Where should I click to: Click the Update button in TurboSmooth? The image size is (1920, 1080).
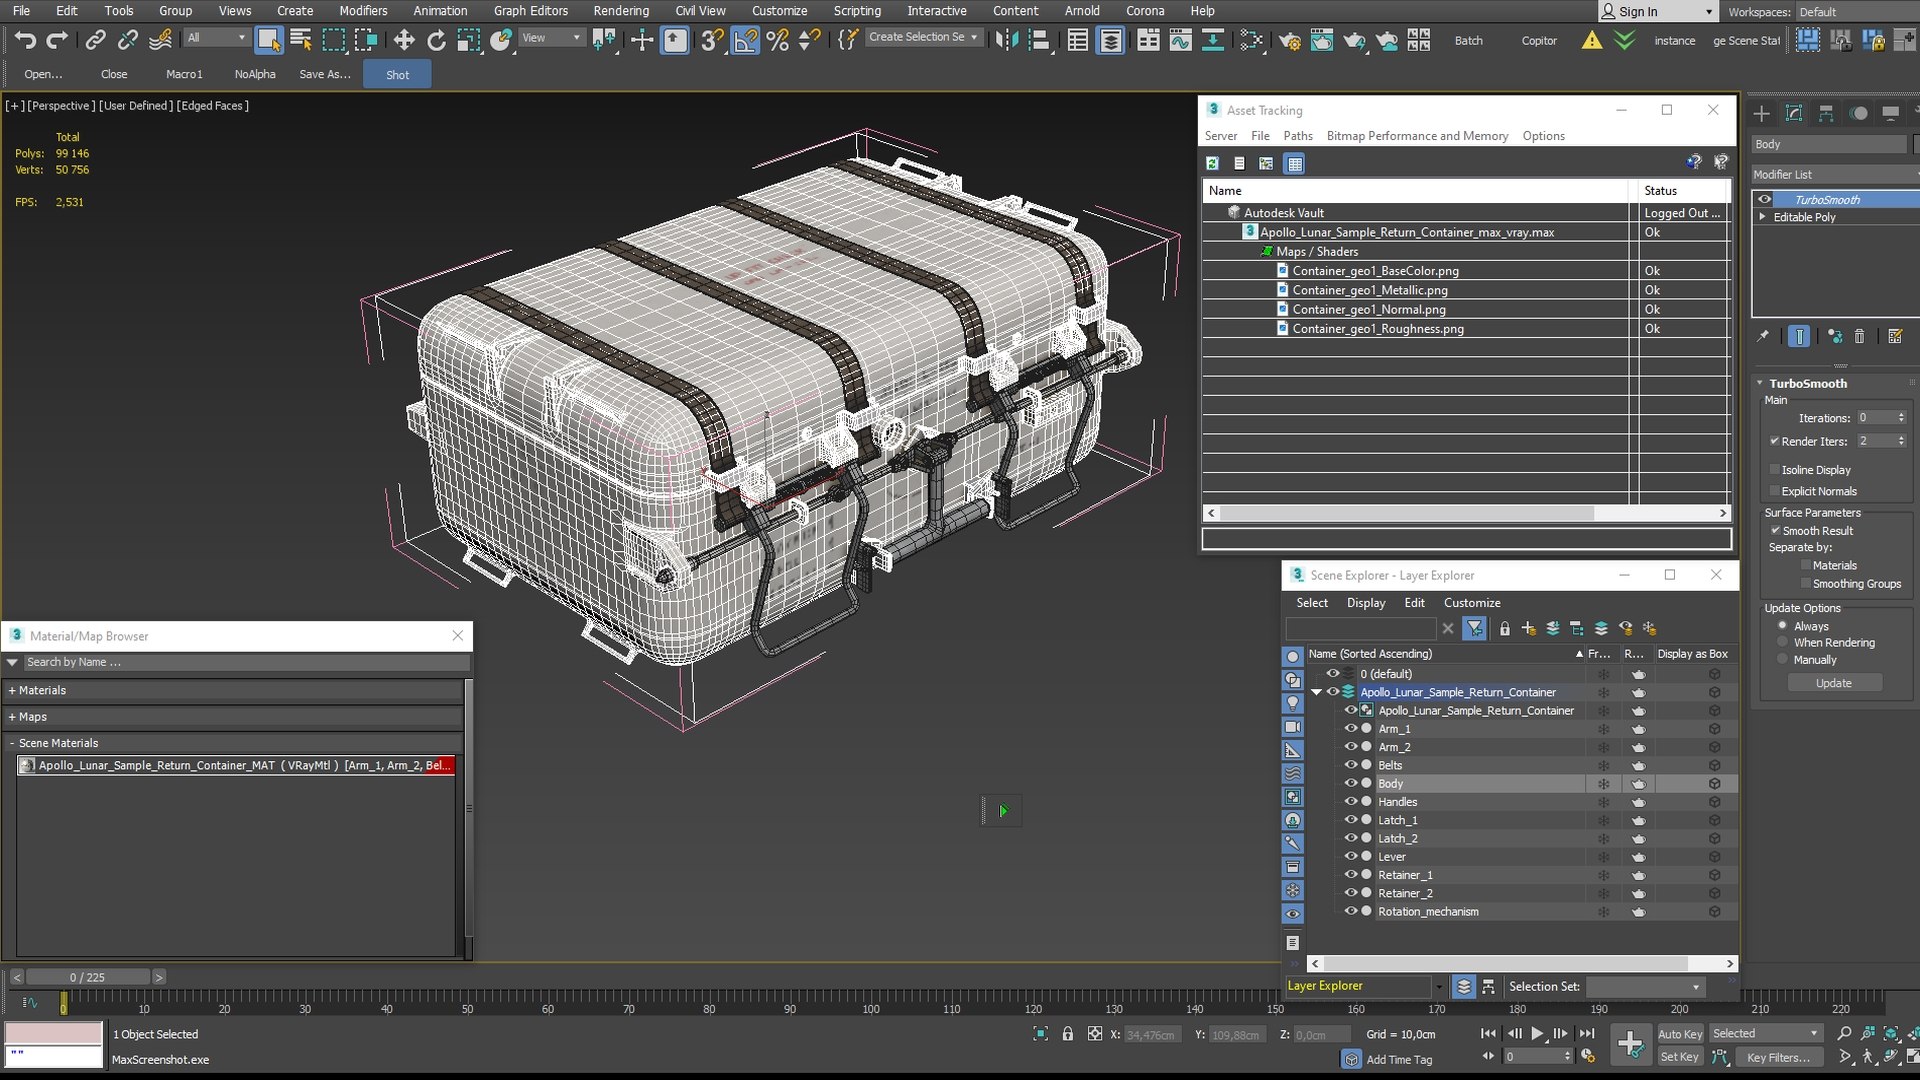[x=1834, y=683]
